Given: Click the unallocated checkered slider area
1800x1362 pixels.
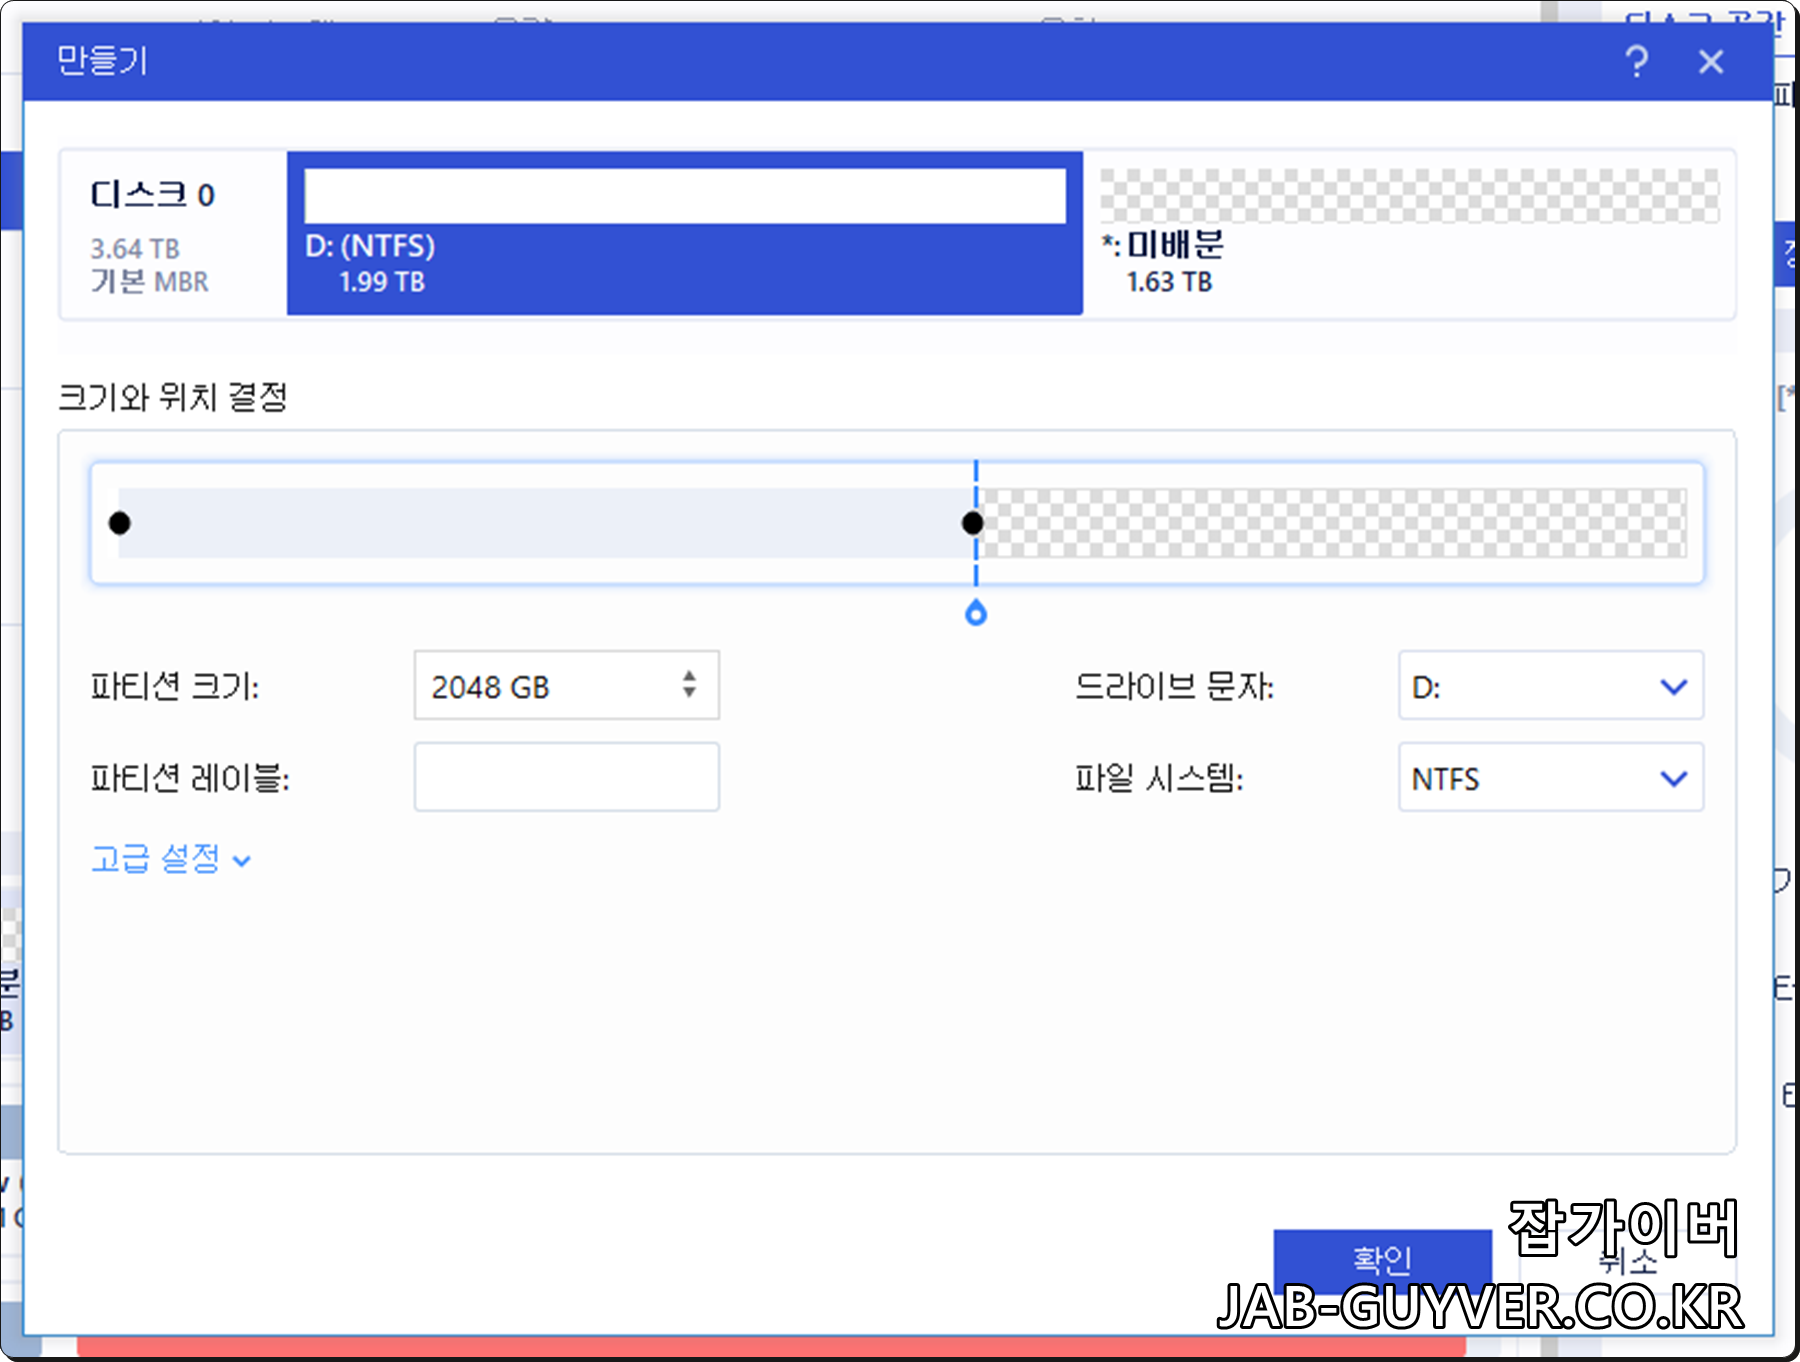Looking at the screenshot, I should pos(1334,523).
